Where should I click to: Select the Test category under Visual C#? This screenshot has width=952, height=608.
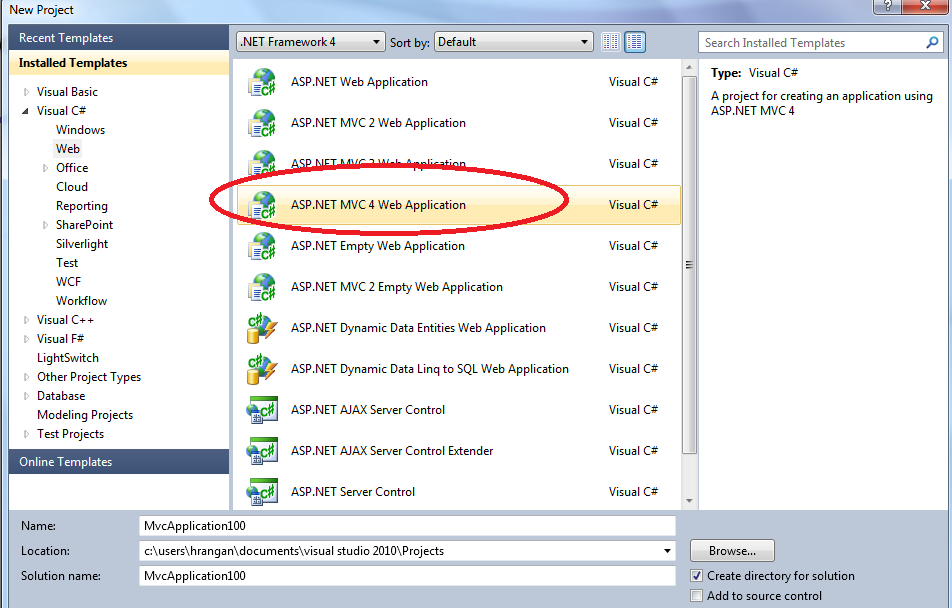pyautogui.click(x=67, y=263)
